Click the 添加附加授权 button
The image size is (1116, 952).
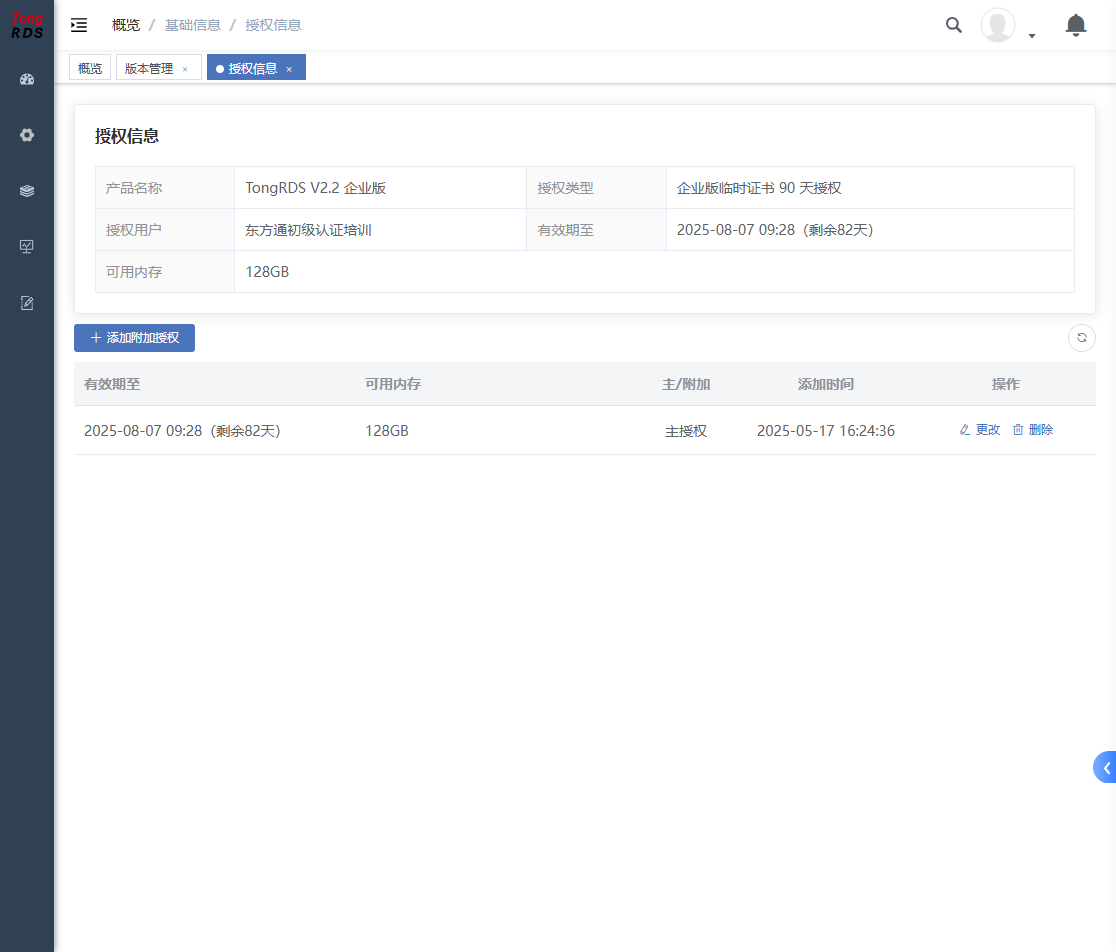pos(135,338)
